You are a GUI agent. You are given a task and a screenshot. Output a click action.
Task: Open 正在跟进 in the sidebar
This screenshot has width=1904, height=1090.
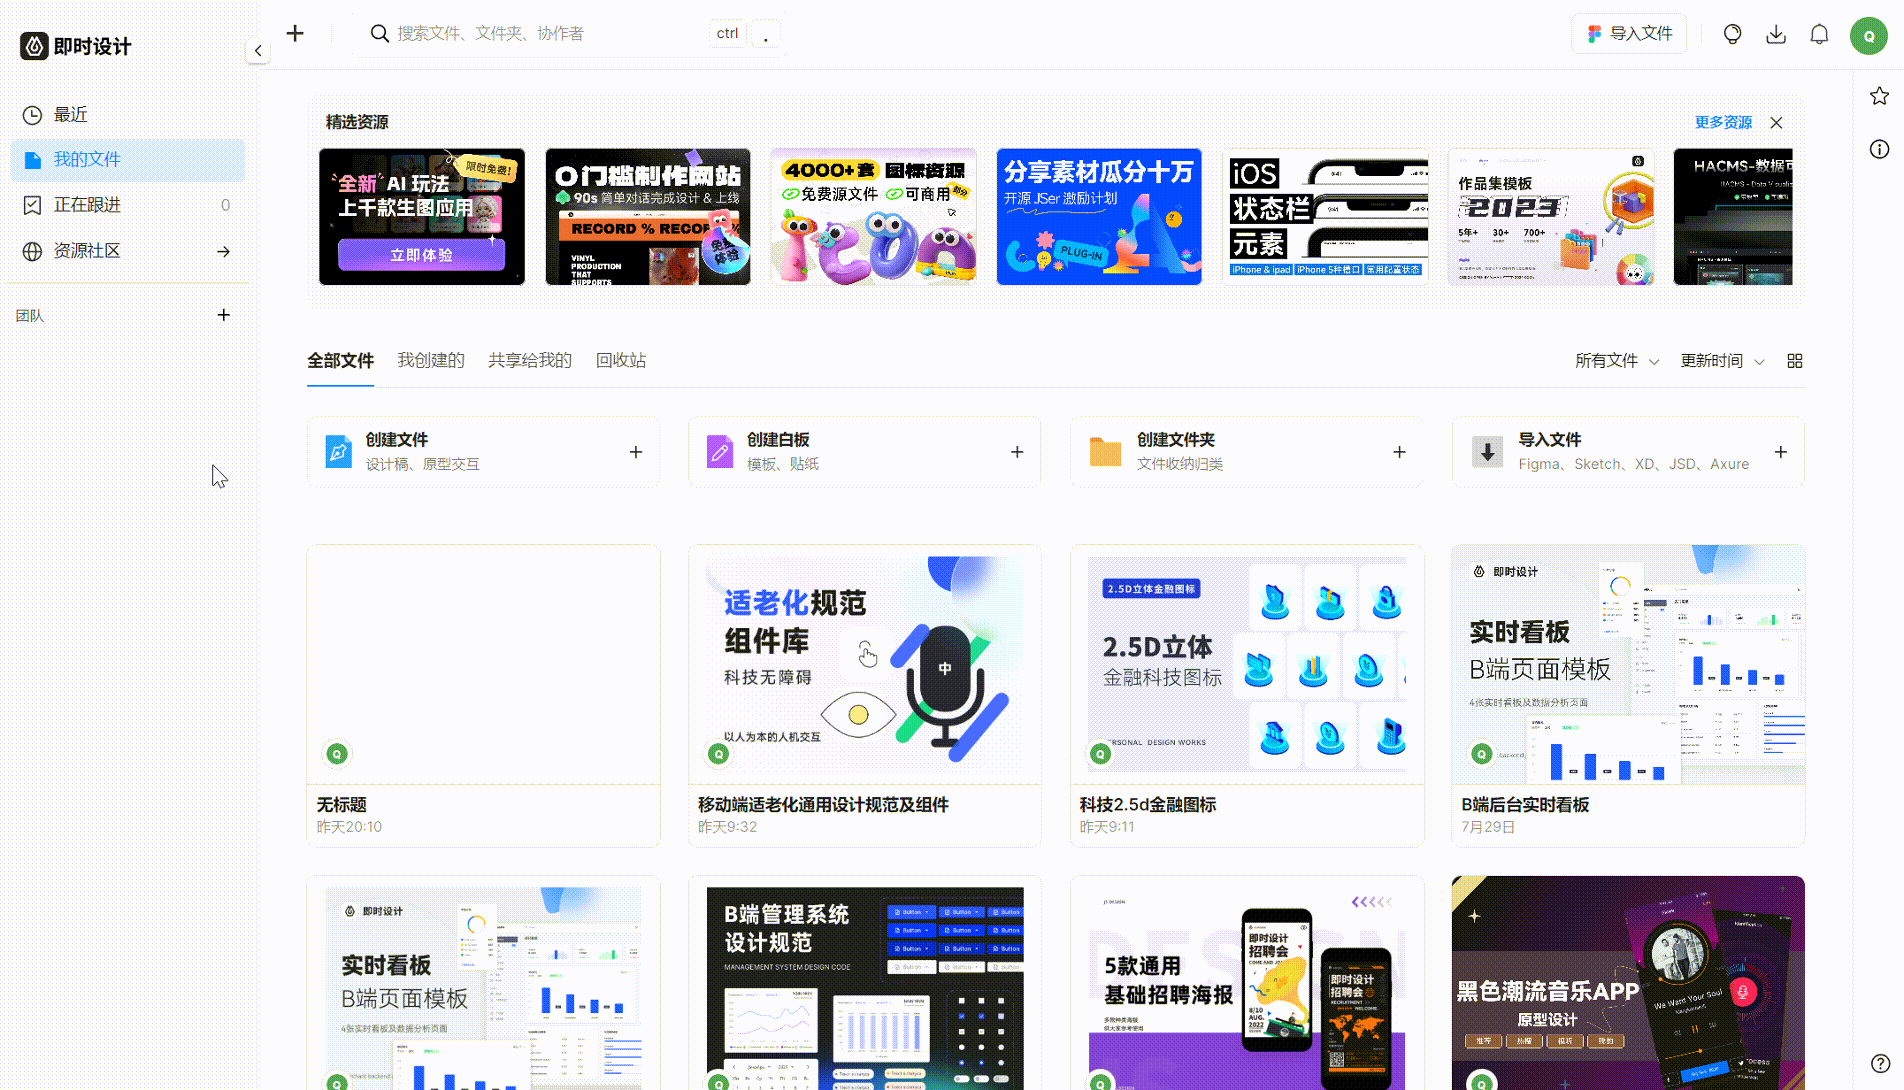click(x=127, y=204)
